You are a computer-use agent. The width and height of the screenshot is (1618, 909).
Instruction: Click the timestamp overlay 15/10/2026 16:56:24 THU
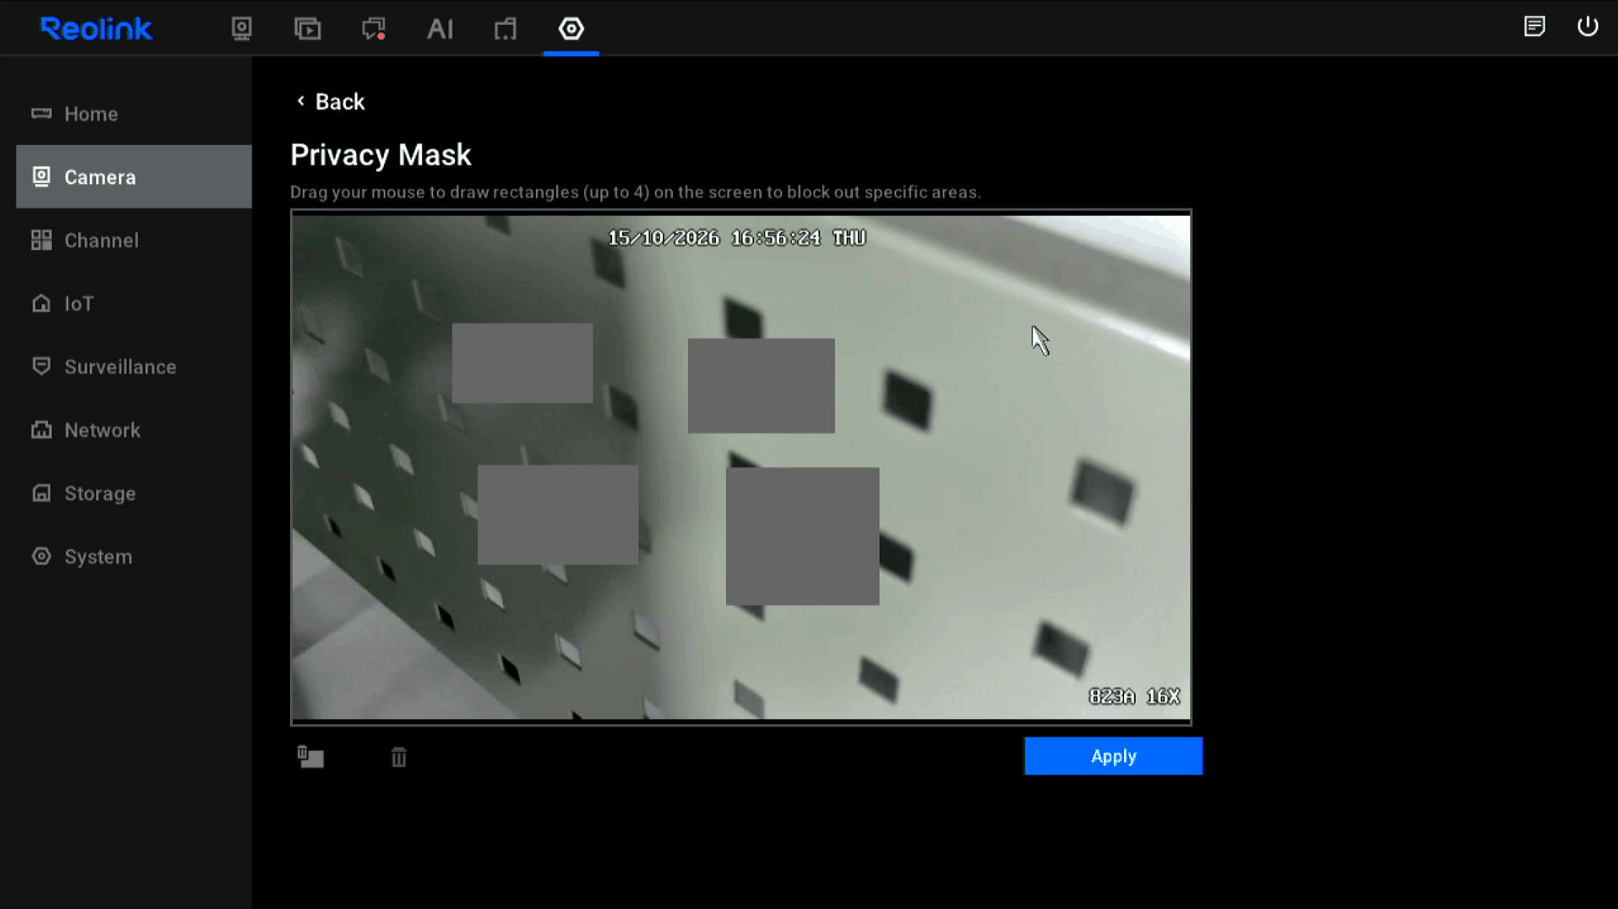click(x=737, y=238)
